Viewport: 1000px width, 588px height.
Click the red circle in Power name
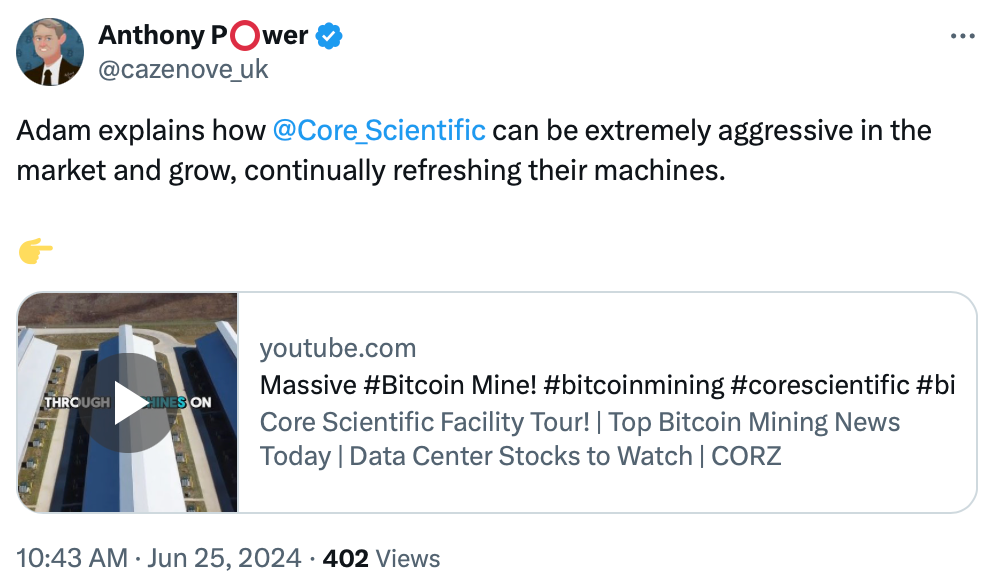tap(244, 36)
